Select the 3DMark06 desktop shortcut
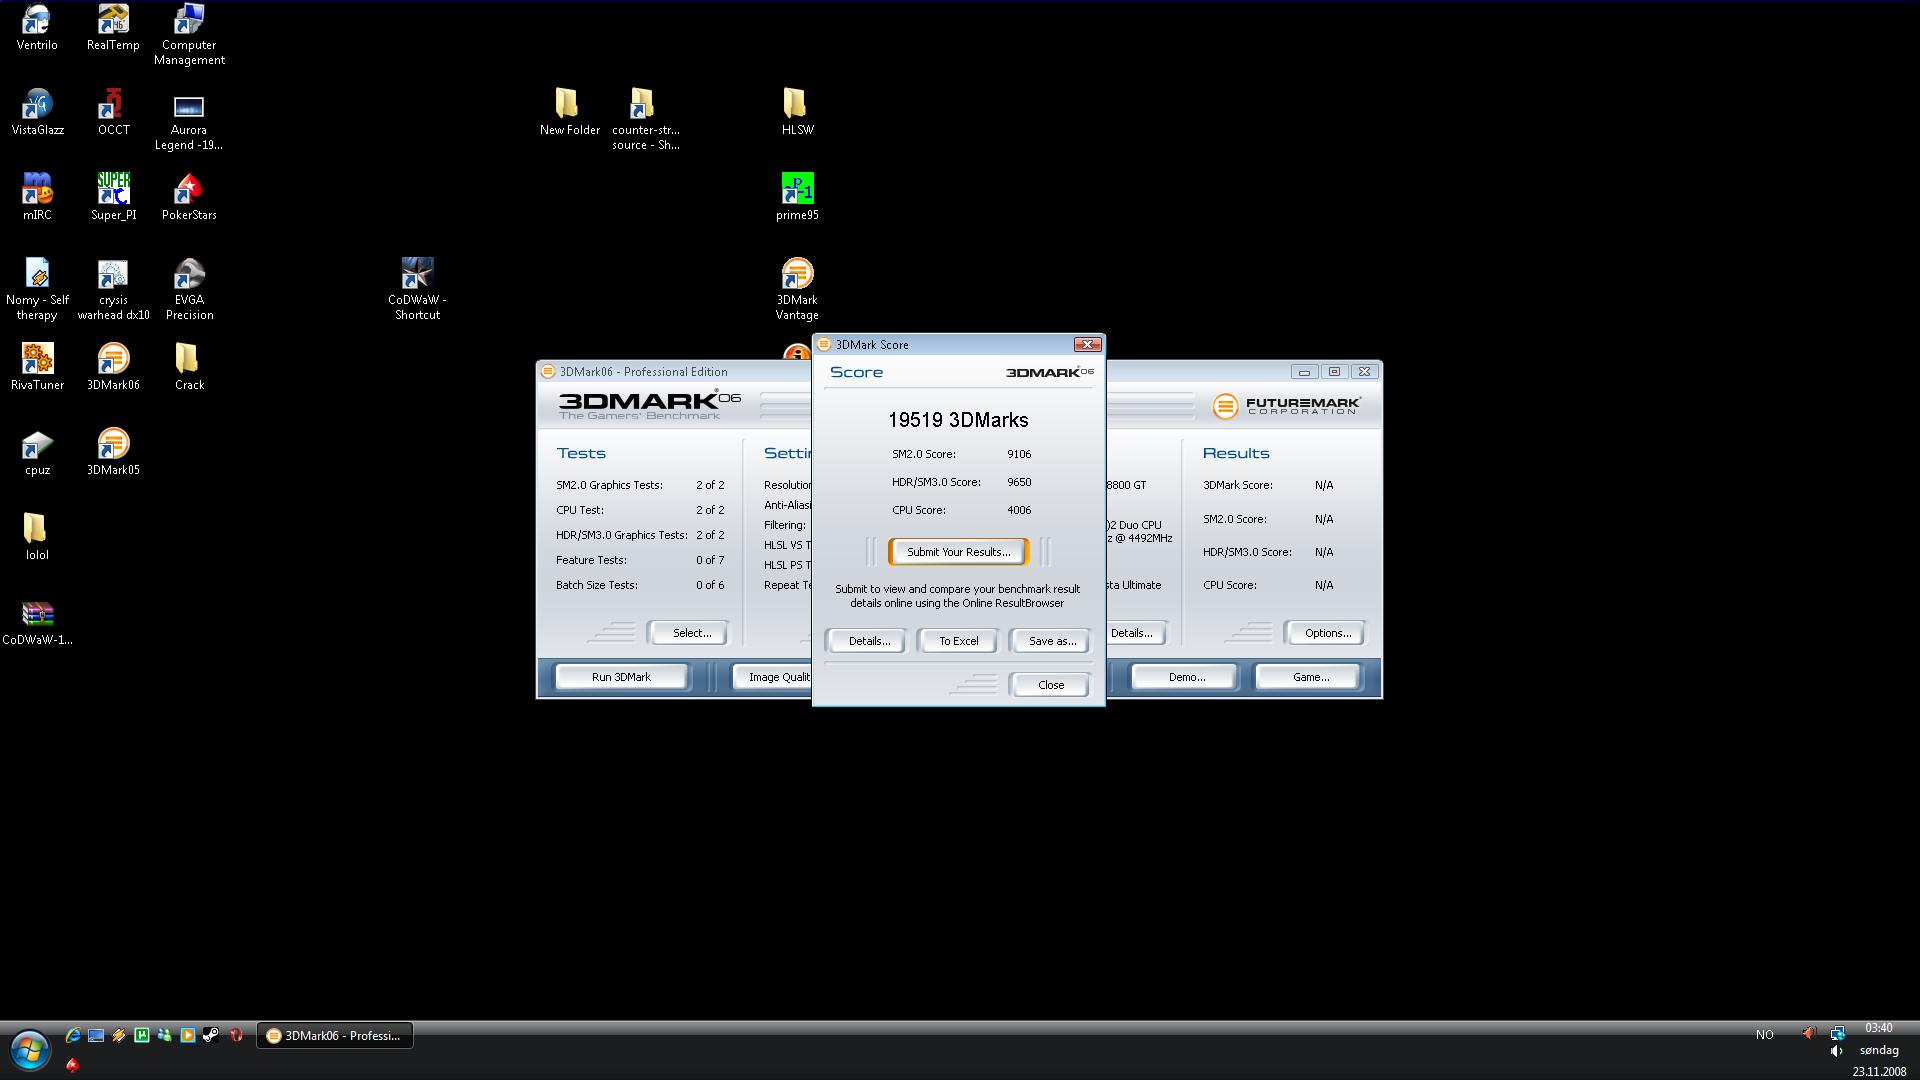 pos(113,367)
